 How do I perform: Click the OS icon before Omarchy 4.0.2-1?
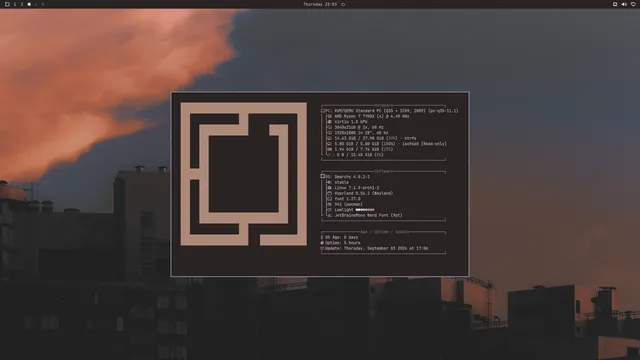pyautogui.click(x=323, y=177)
